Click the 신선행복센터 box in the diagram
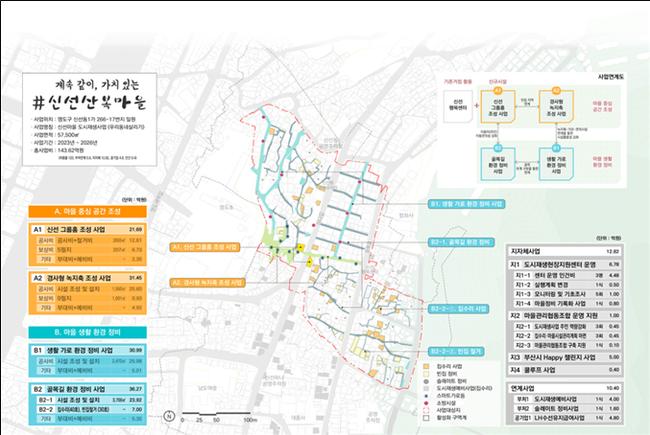The image size is (650, 435). click(455, 107)
